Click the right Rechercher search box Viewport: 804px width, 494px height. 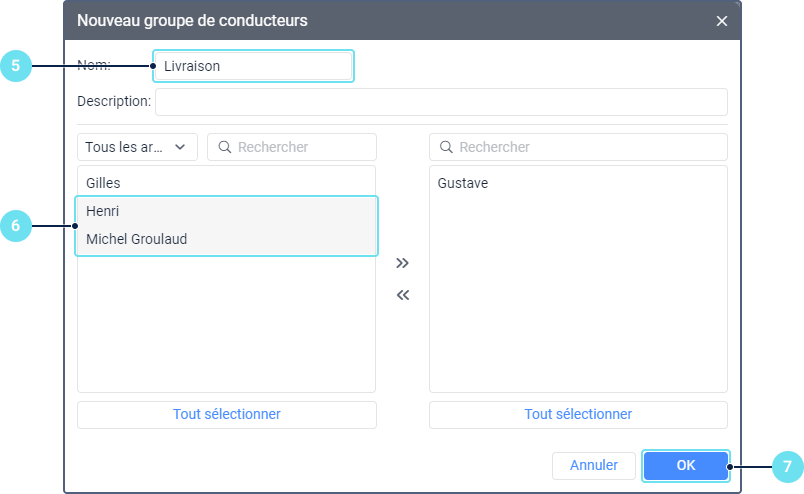585,147
